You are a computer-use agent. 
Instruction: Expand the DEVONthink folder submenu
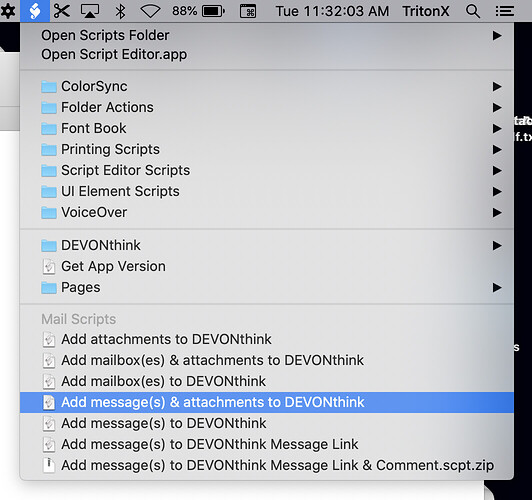coord(267,245)
